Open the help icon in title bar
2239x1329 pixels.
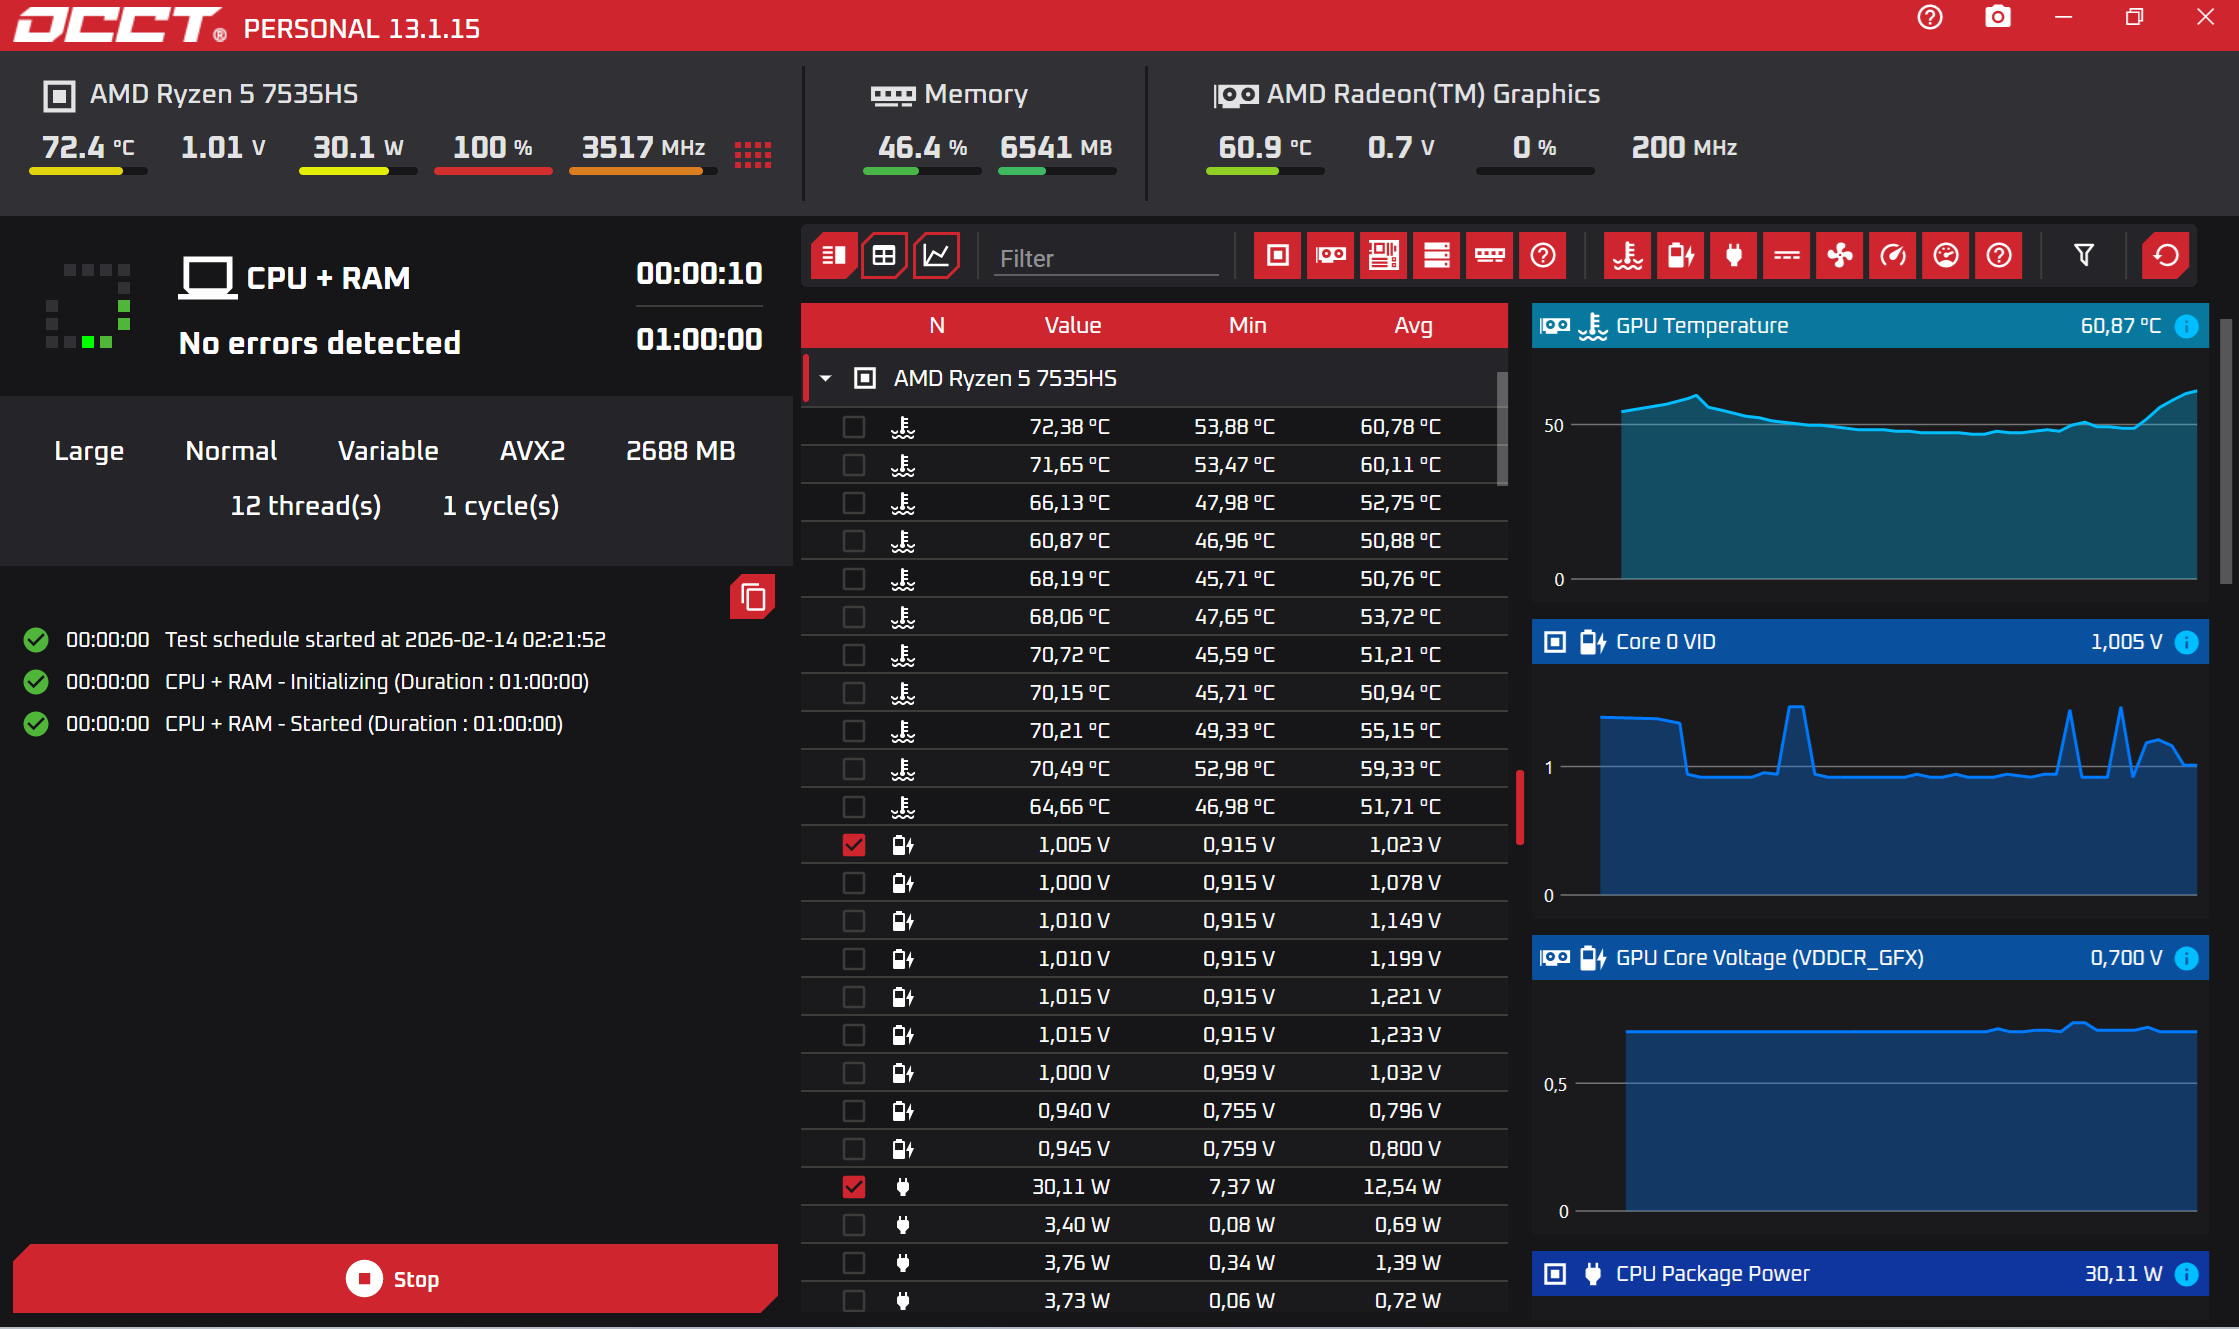point(1929,18)
